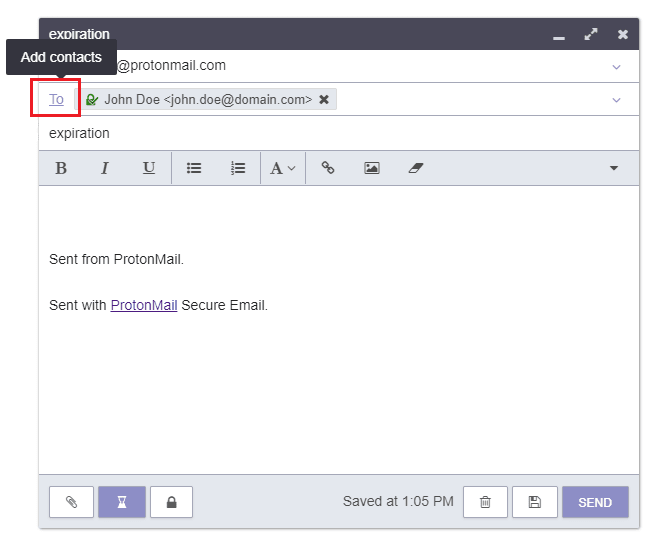Insert a numbered list
The width and height of the screenshot is (648, 538).
(238, 168)
